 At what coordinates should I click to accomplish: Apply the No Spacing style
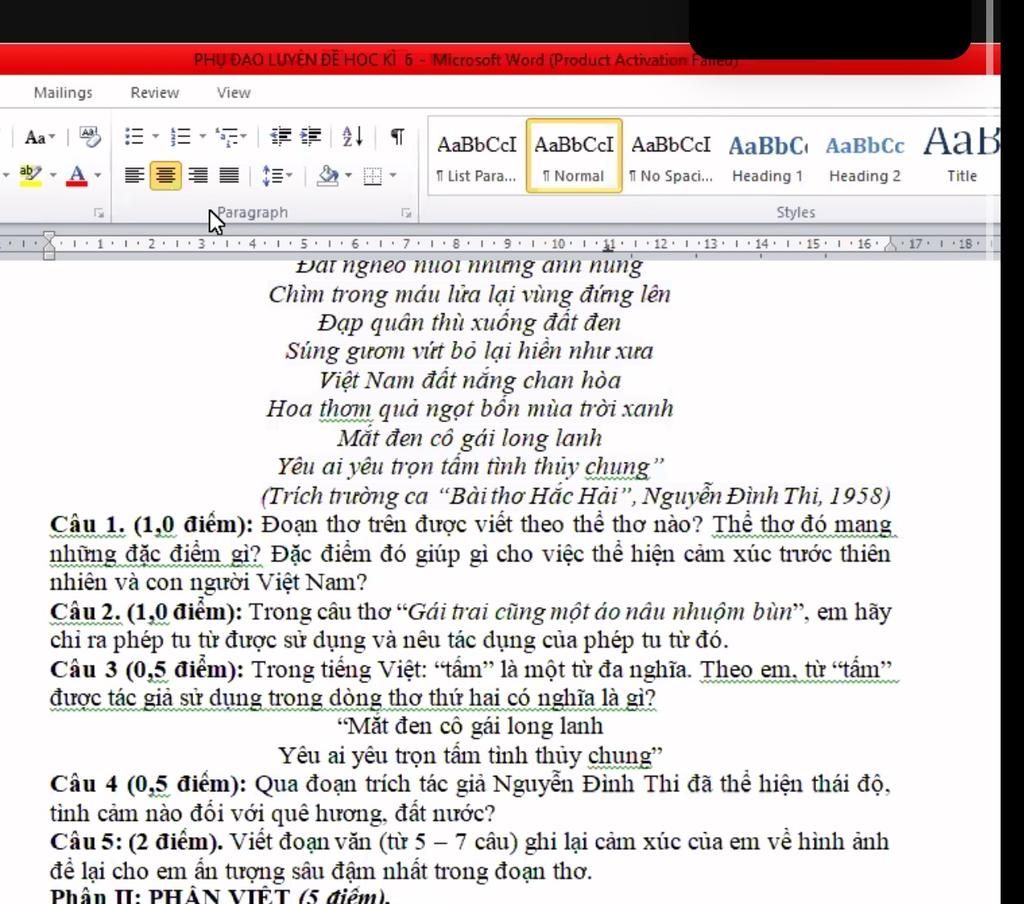click(671, 157)
